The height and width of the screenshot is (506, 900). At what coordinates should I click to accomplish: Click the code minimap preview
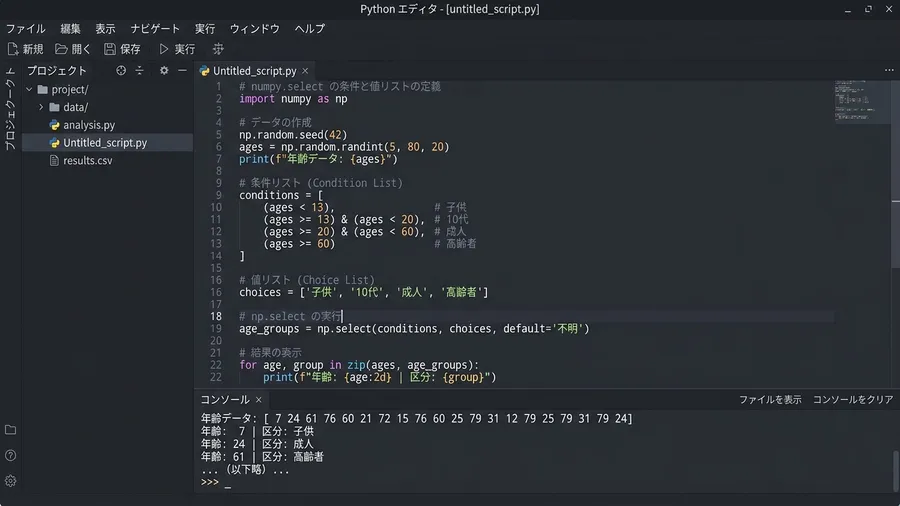(x=862, y=101)
